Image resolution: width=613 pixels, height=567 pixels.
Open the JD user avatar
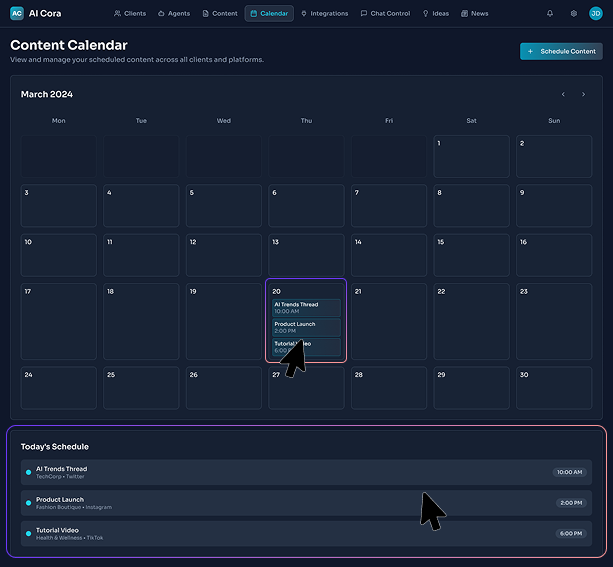[596, 13]
